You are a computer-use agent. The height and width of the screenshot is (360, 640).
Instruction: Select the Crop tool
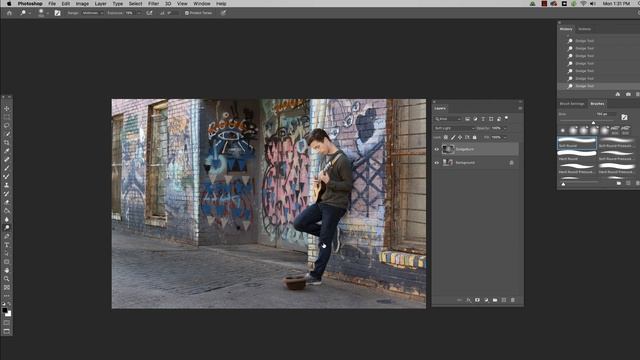click(7, 142)
